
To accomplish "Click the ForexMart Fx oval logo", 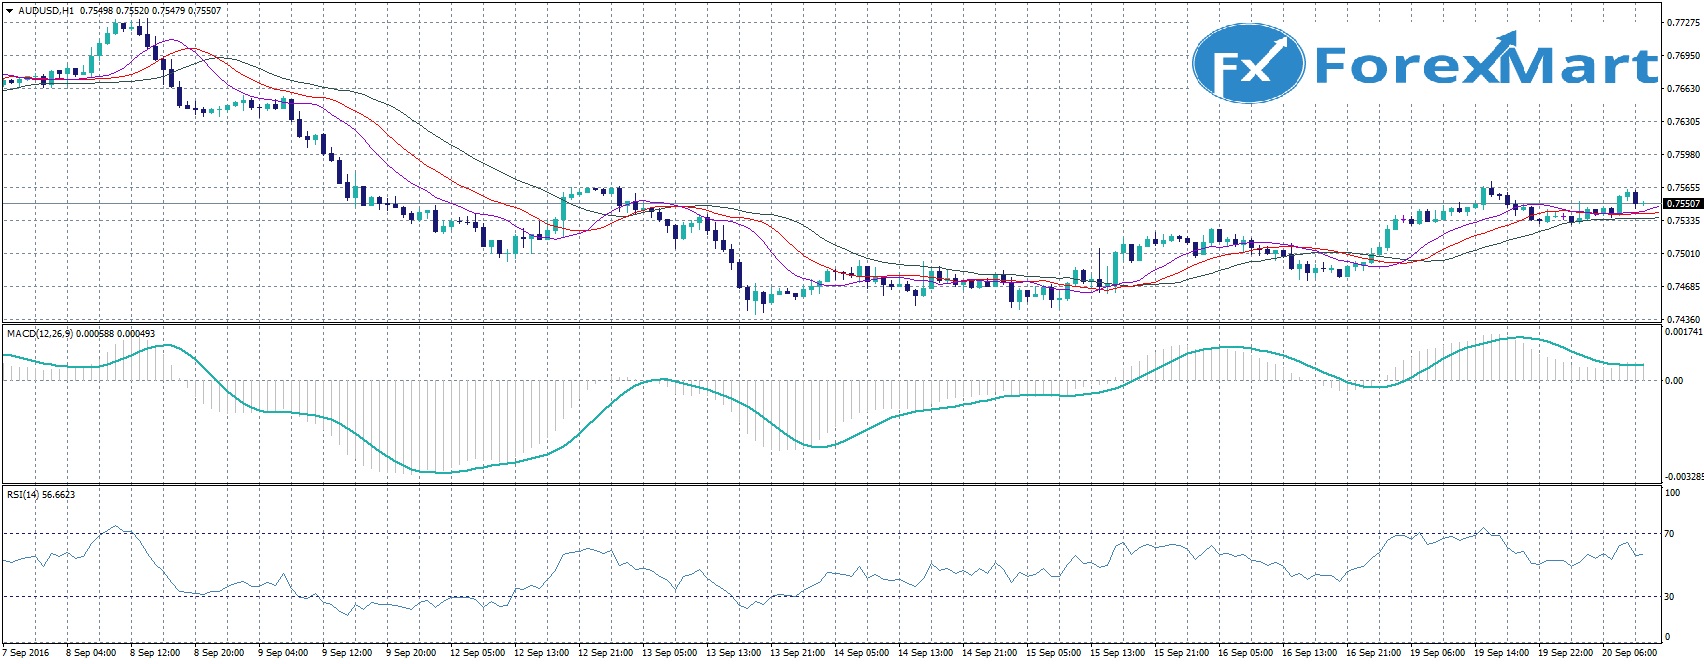I will coord(1248,63).
